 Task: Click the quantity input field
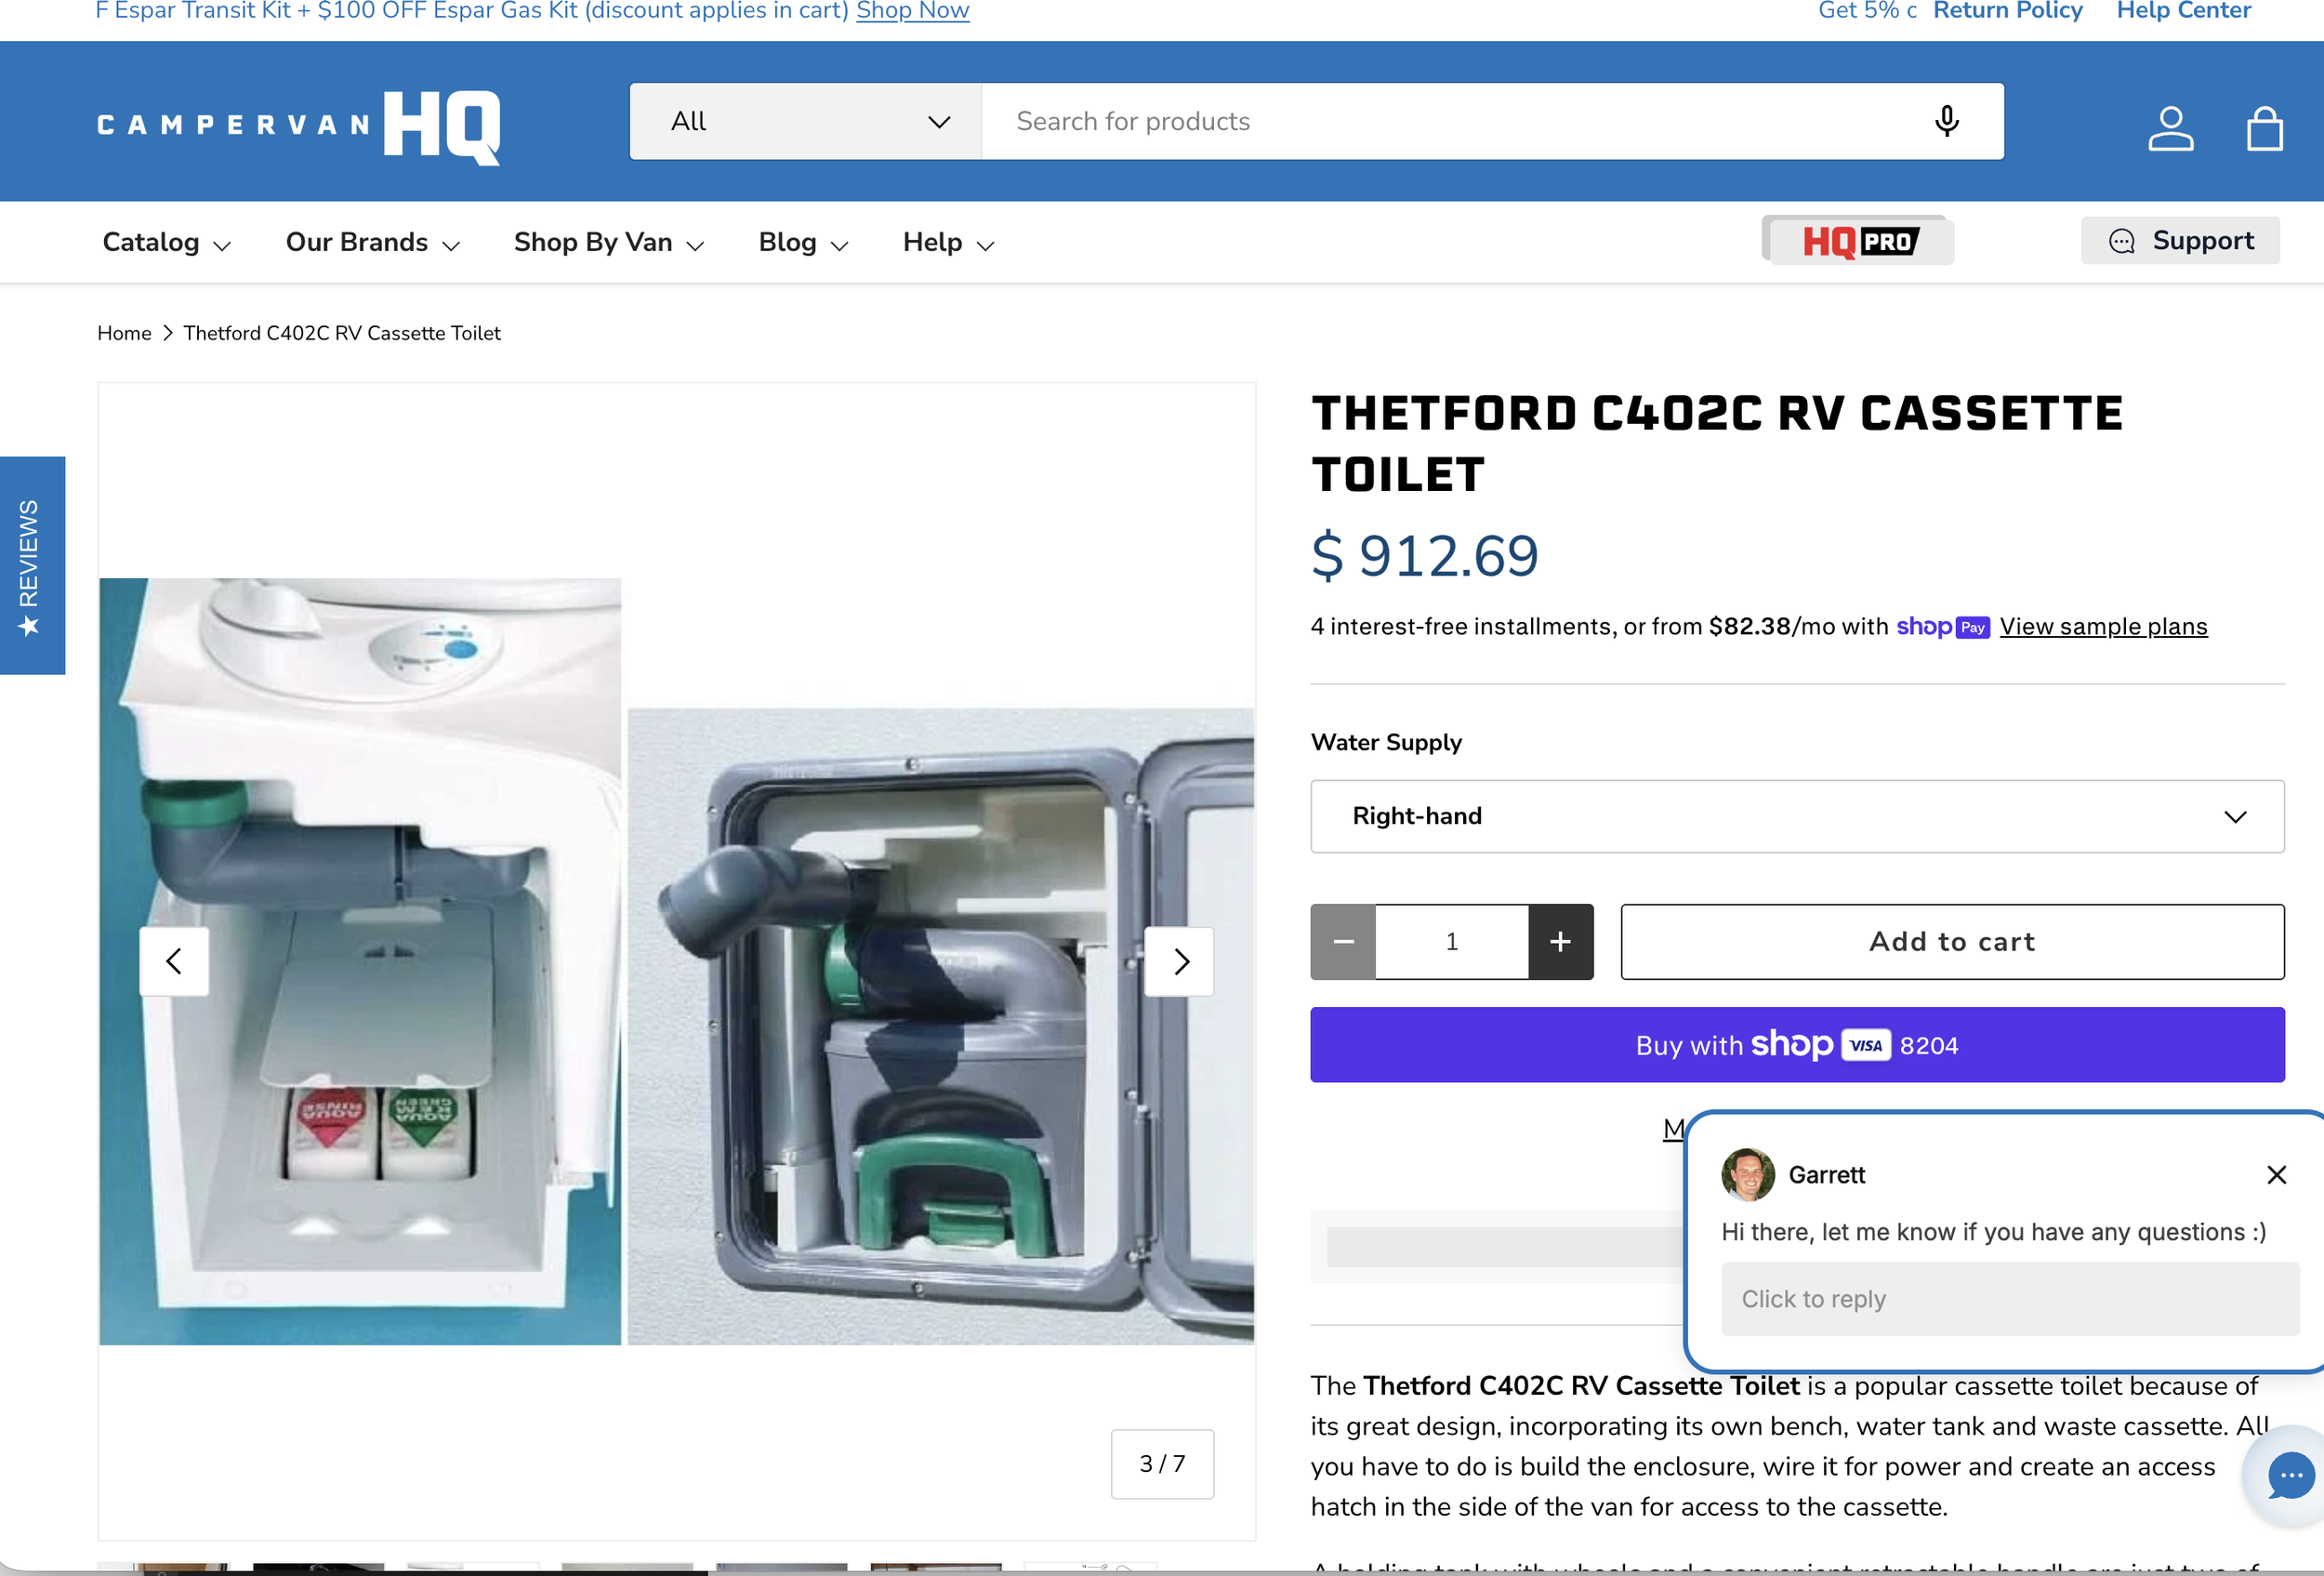[1452, 941]
